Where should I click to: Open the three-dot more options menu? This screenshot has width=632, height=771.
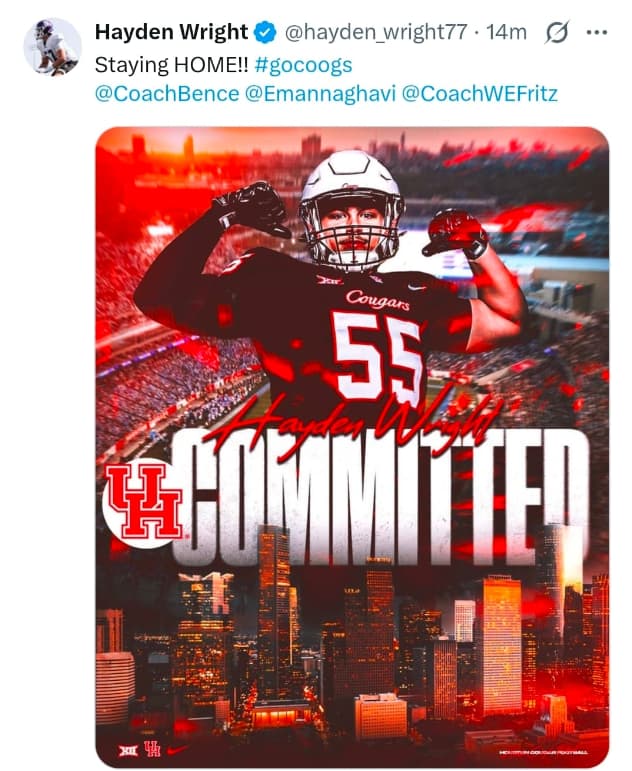click(596, 32)
